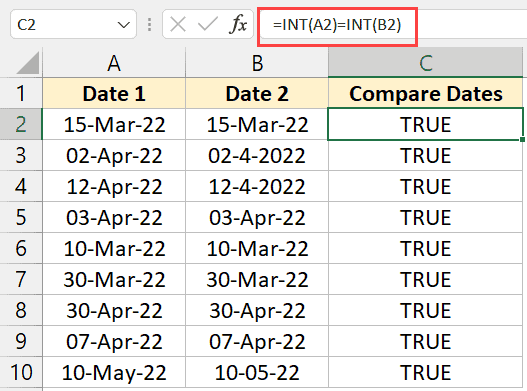
Task: Select cell C2 showing TRUE
Action: [425, 124]
